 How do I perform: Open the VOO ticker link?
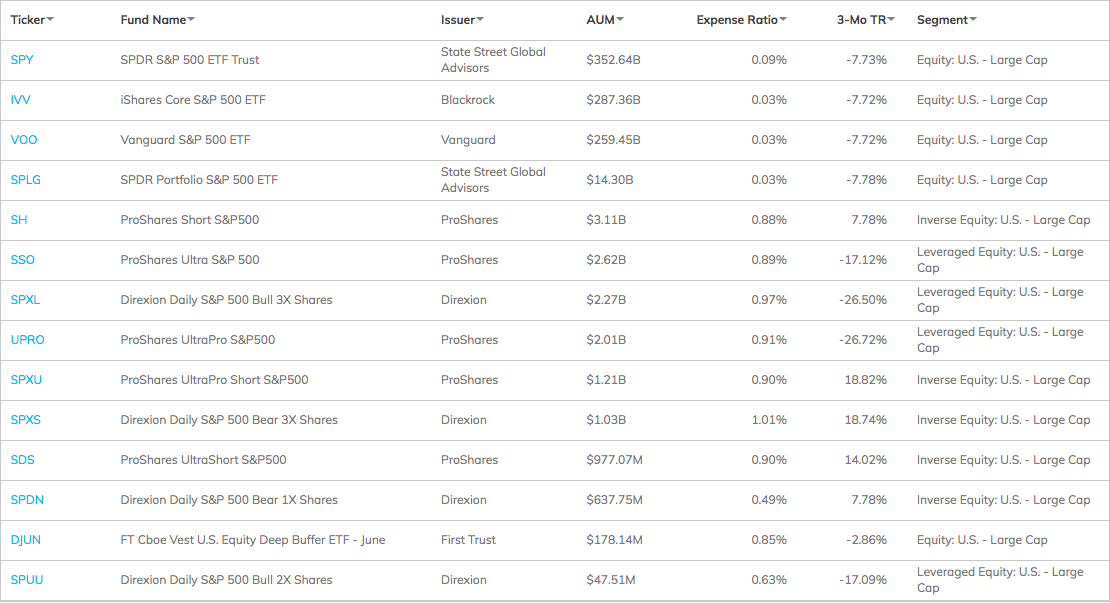click(24, 140)
